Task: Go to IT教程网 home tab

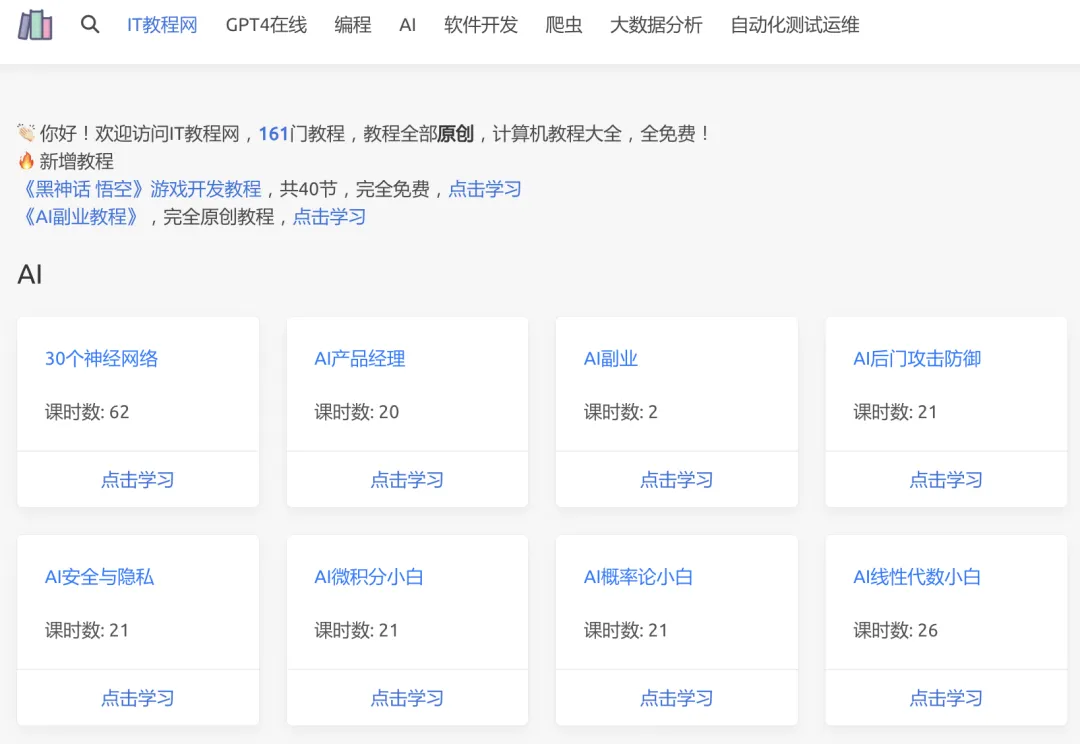Action: (x=163, y=25)
